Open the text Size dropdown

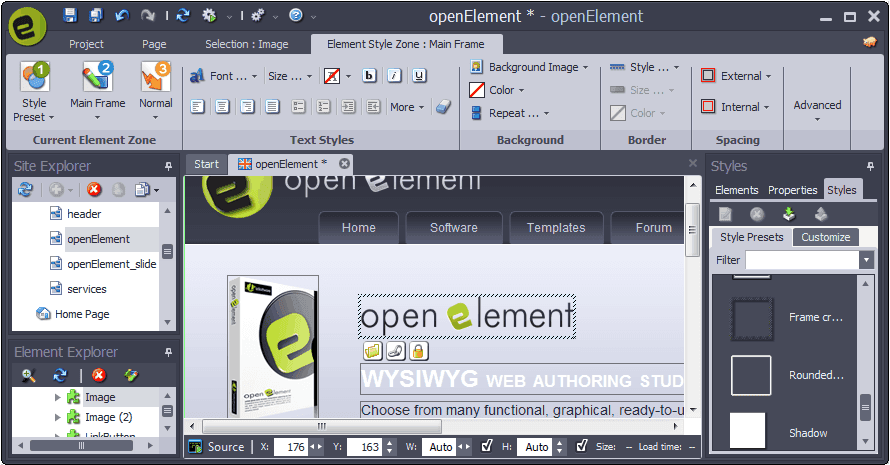[x=290, y=76]
